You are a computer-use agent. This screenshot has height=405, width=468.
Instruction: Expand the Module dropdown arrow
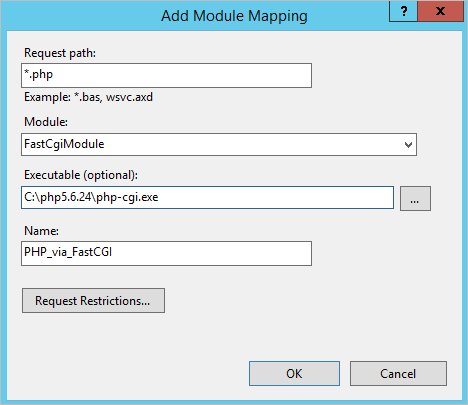(x=408, y=145)
